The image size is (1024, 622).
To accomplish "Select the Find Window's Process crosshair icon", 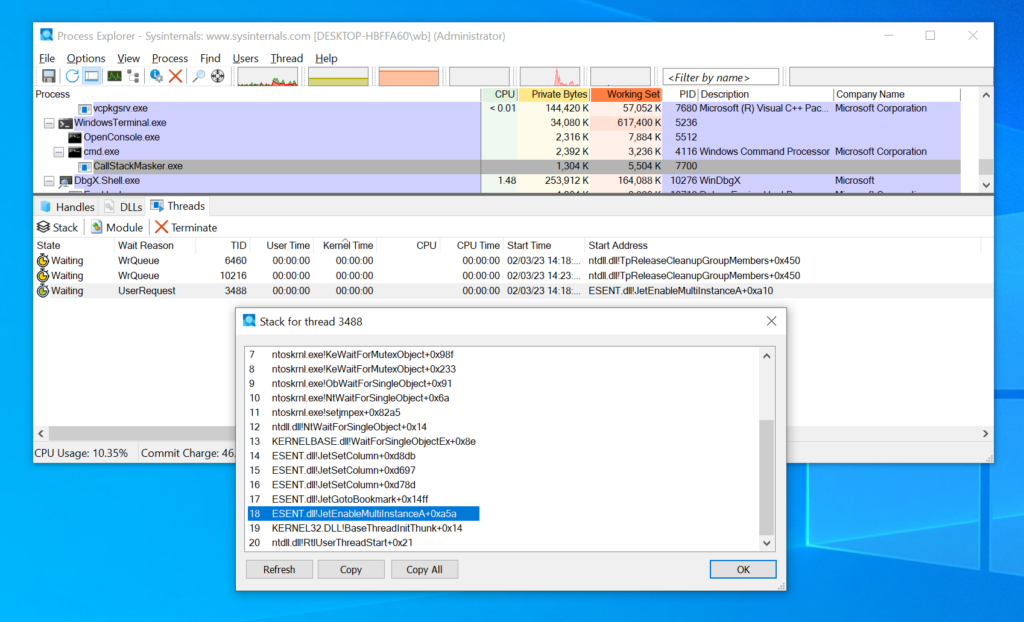I will (218, 76).
